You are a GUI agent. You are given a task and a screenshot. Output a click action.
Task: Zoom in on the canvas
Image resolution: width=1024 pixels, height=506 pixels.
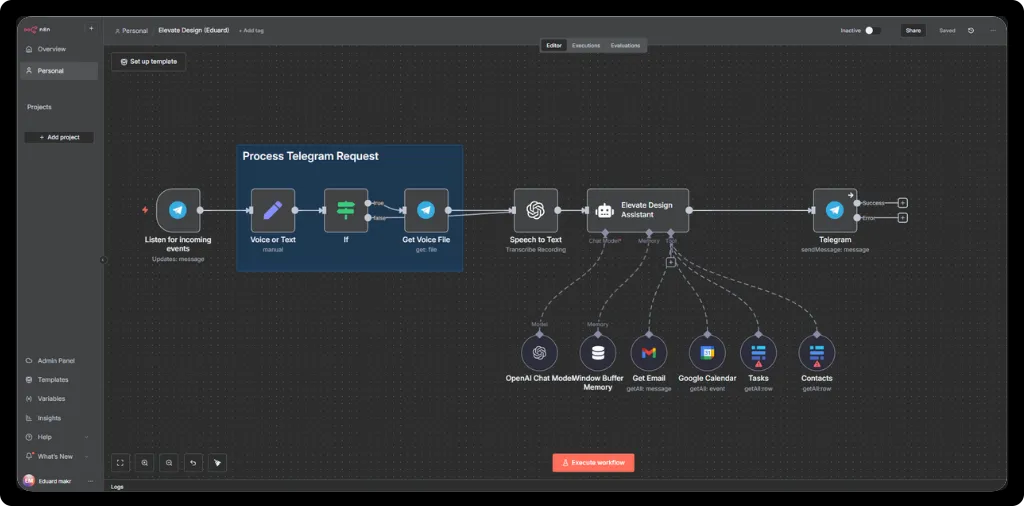pos(144,462)
